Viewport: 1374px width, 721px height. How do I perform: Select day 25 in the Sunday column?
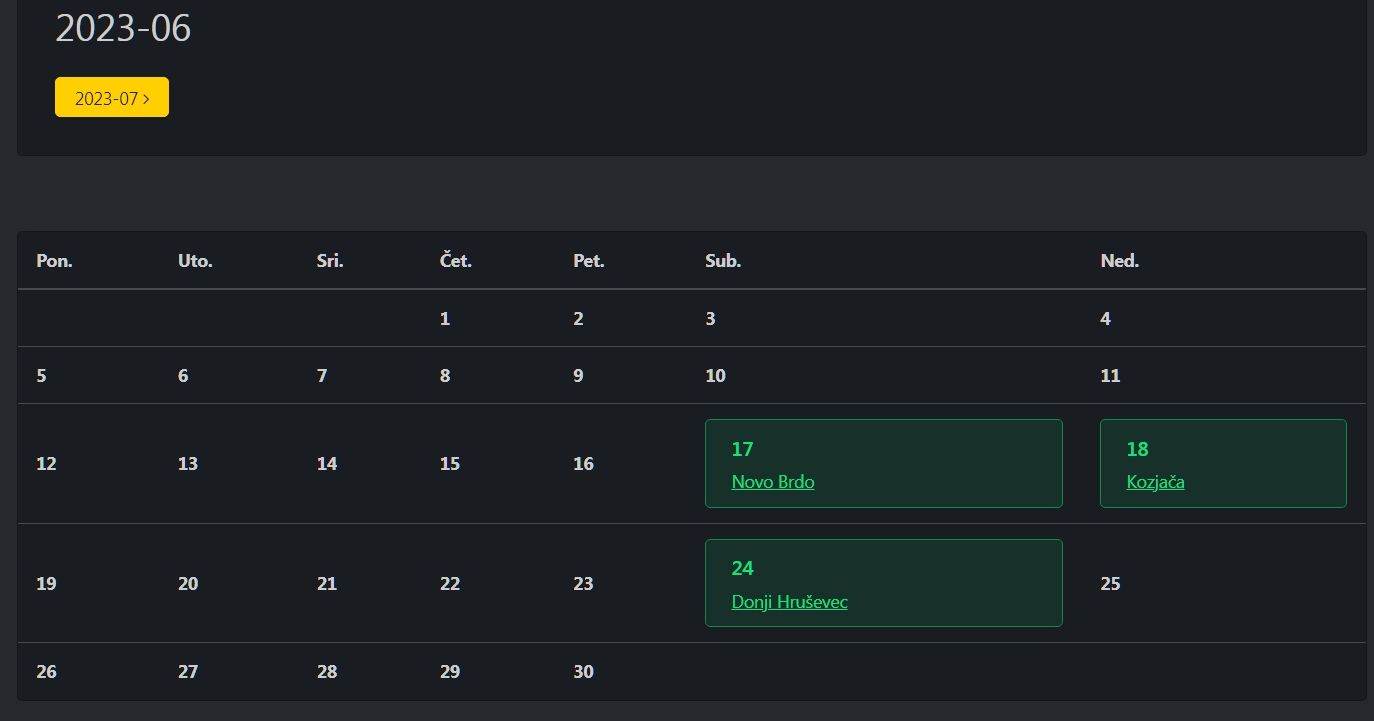1110,583
